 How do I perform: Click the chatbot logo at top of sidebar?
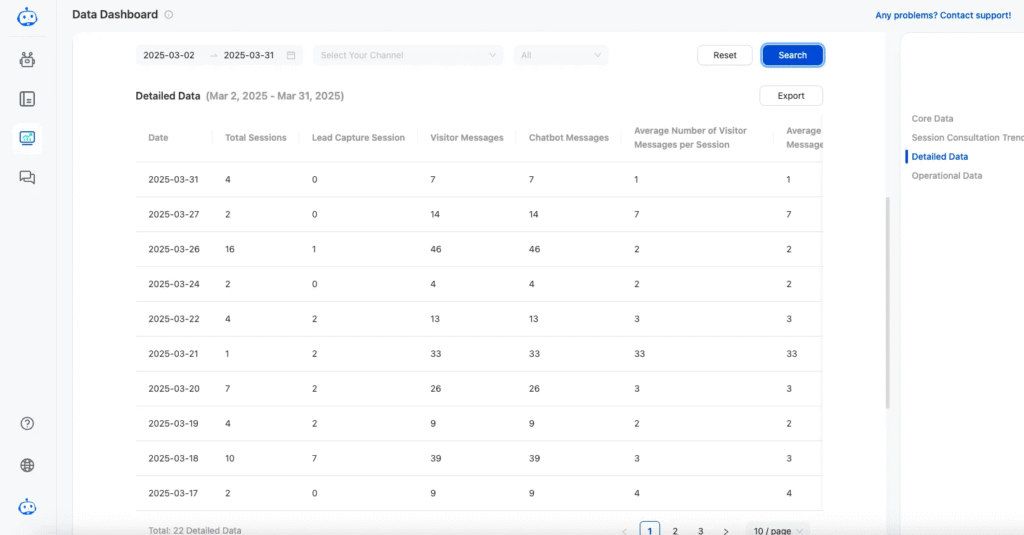click(x=27, y=17)
